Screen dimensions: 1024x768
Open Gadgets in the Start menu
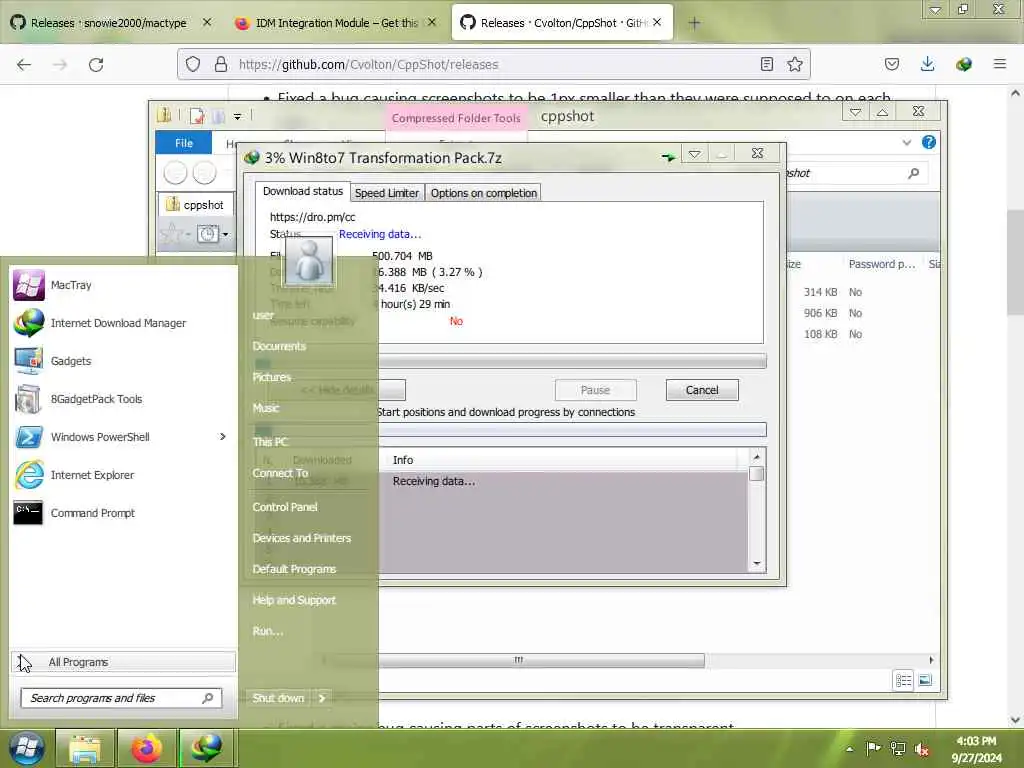tap(123, 361)
